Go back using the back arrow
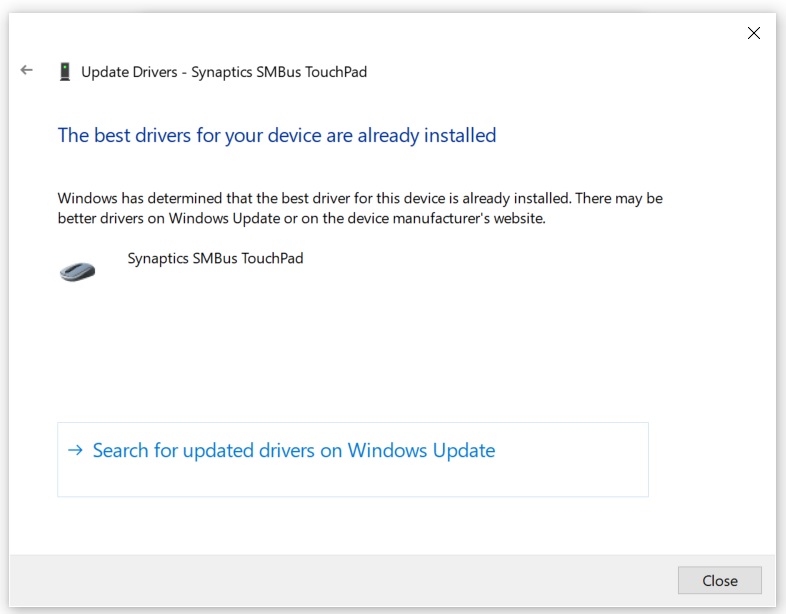Viewport: 786px width, 614px height. [27, 70]
